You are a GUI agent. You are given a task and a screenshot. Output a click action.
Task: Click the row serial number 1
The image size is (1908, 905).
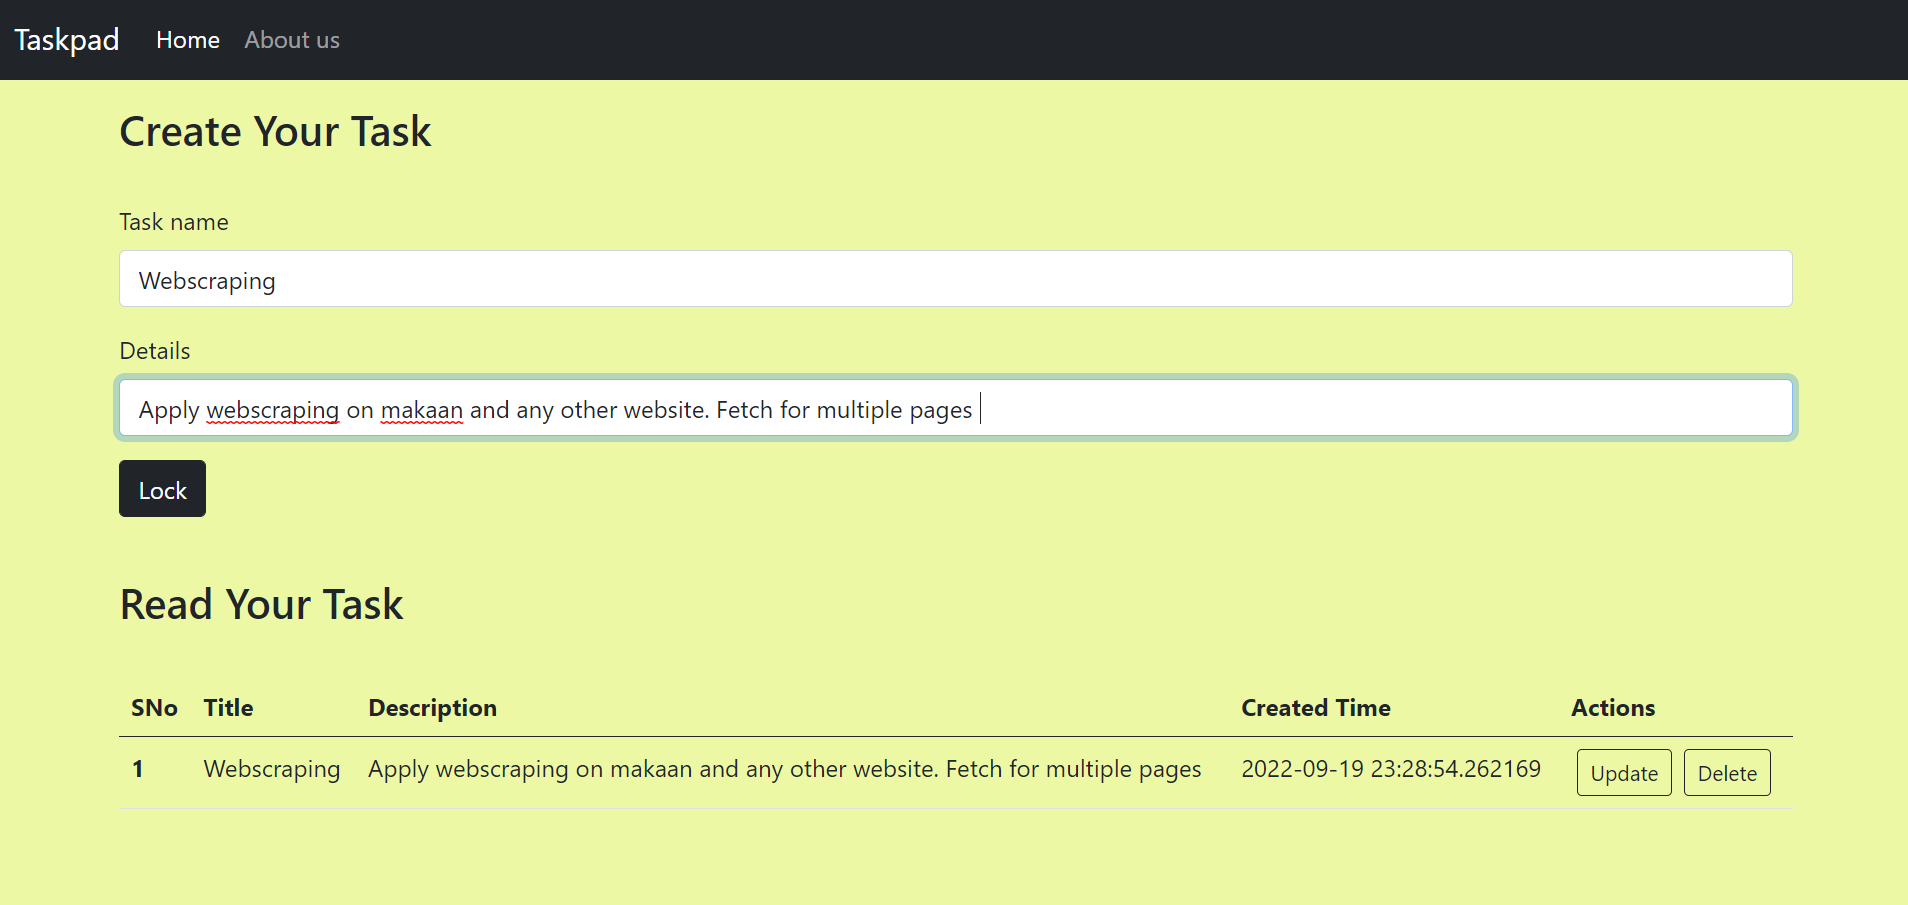coord(138,769)
